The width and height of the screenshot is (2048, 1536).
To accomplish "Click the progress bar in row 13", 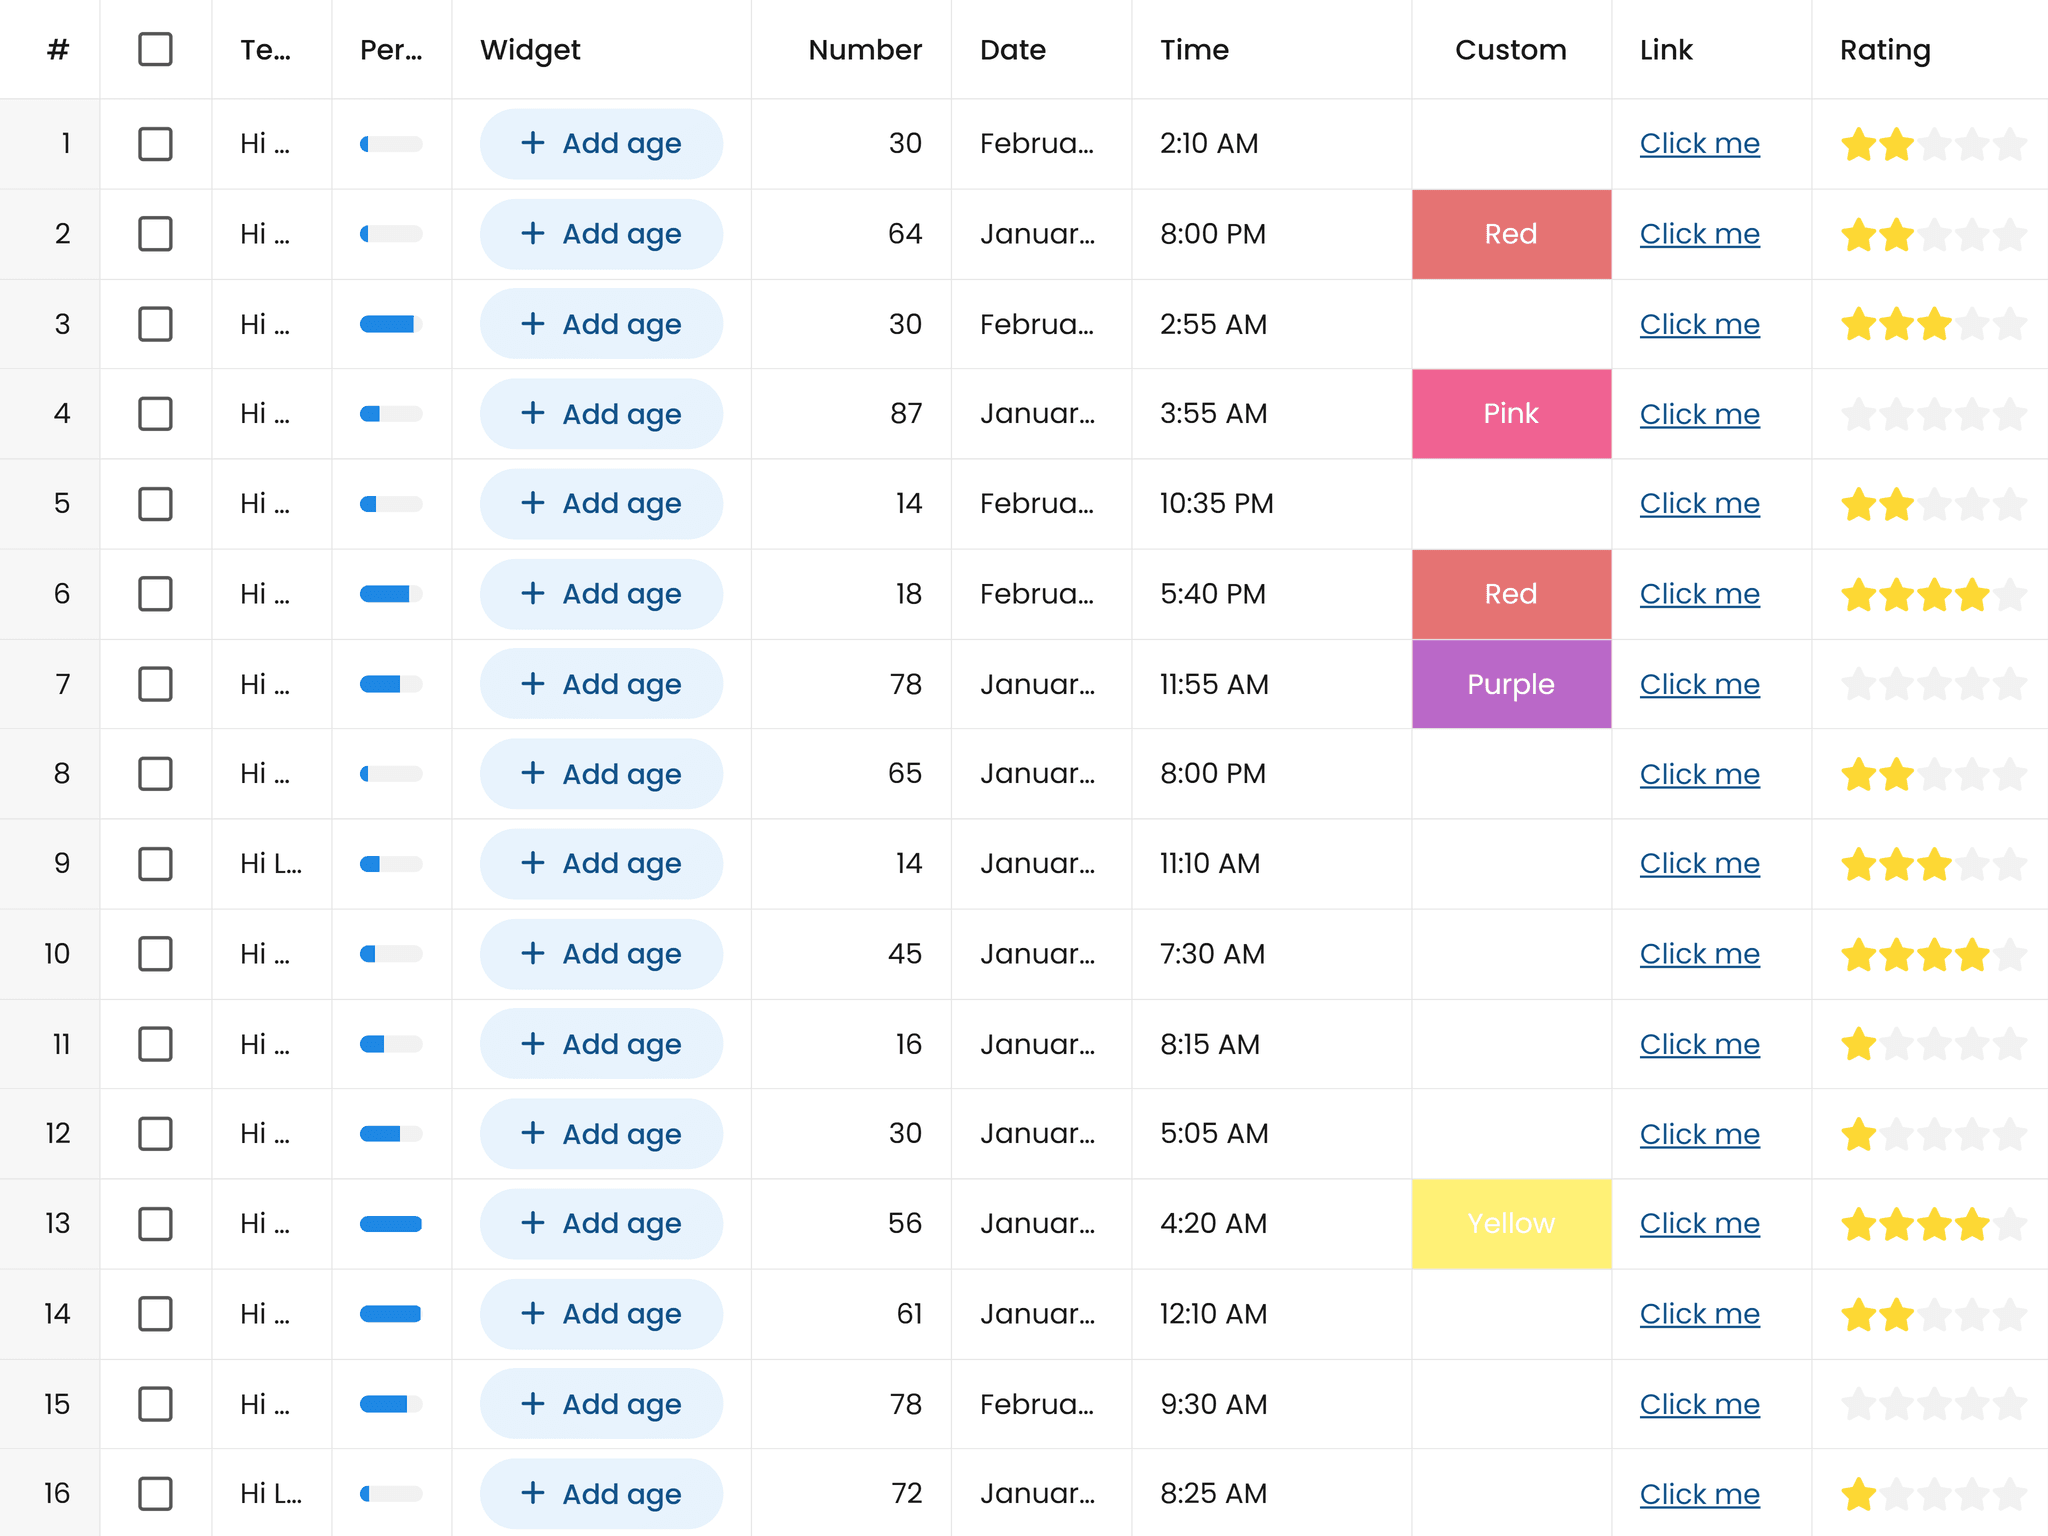I will pos(390,1223).
